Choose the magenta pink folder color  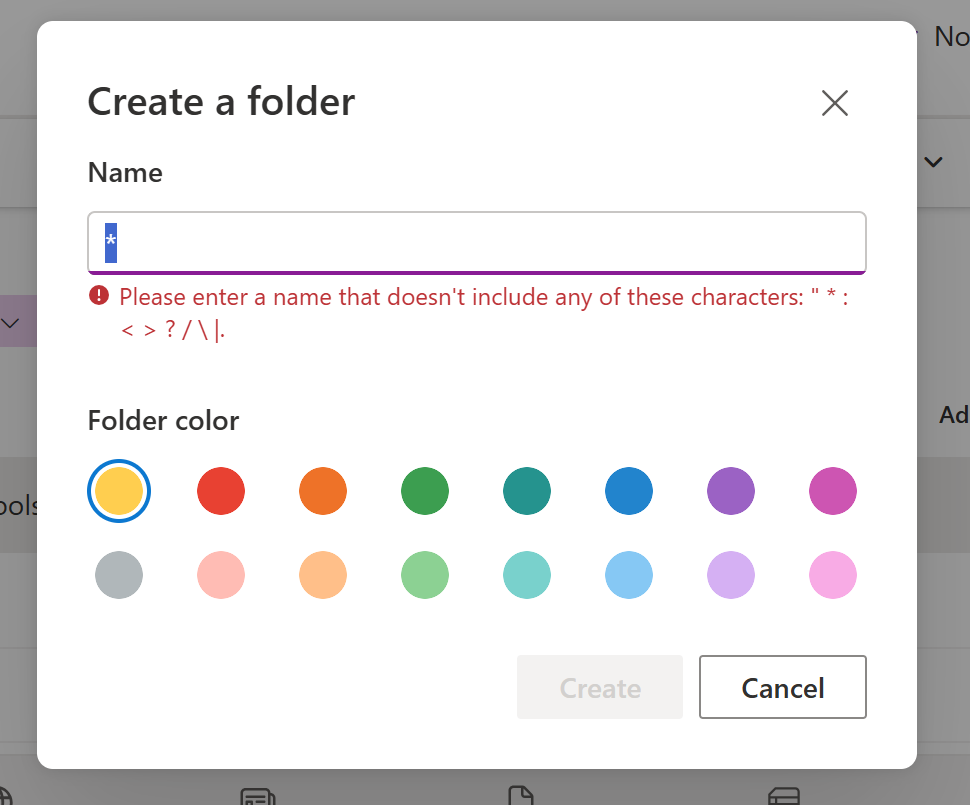click(833, 491)
